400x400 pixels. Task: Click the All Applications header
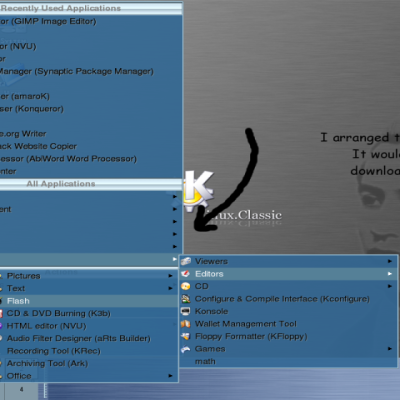click(x=91, y=184)
